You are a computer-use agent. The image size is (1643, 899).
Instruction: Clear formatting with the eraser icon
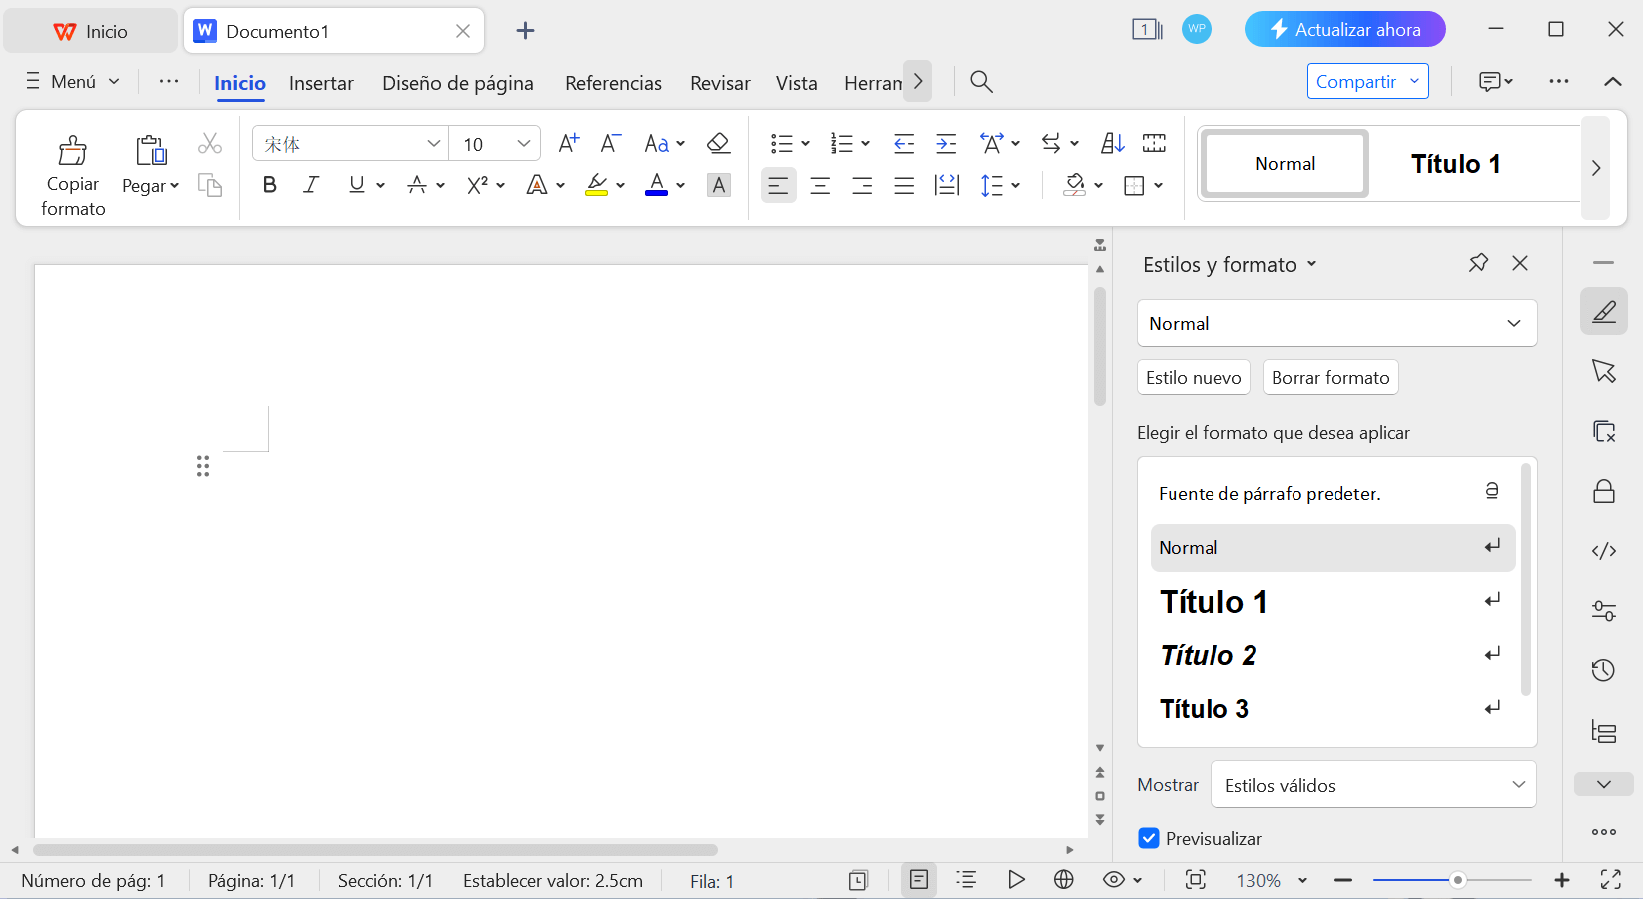click(718, 143)
